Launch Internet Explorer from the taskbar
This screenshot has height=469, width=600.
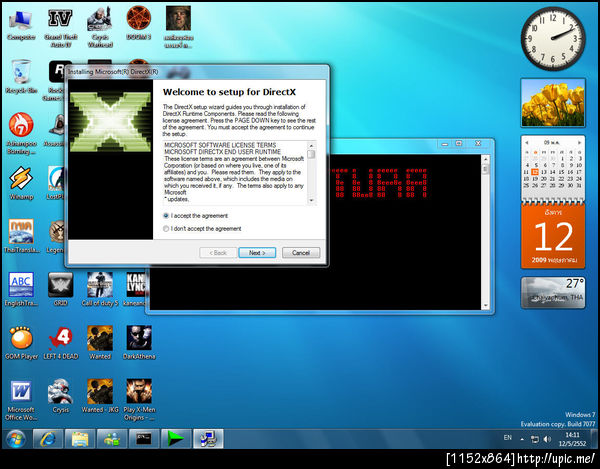point(47,439)
